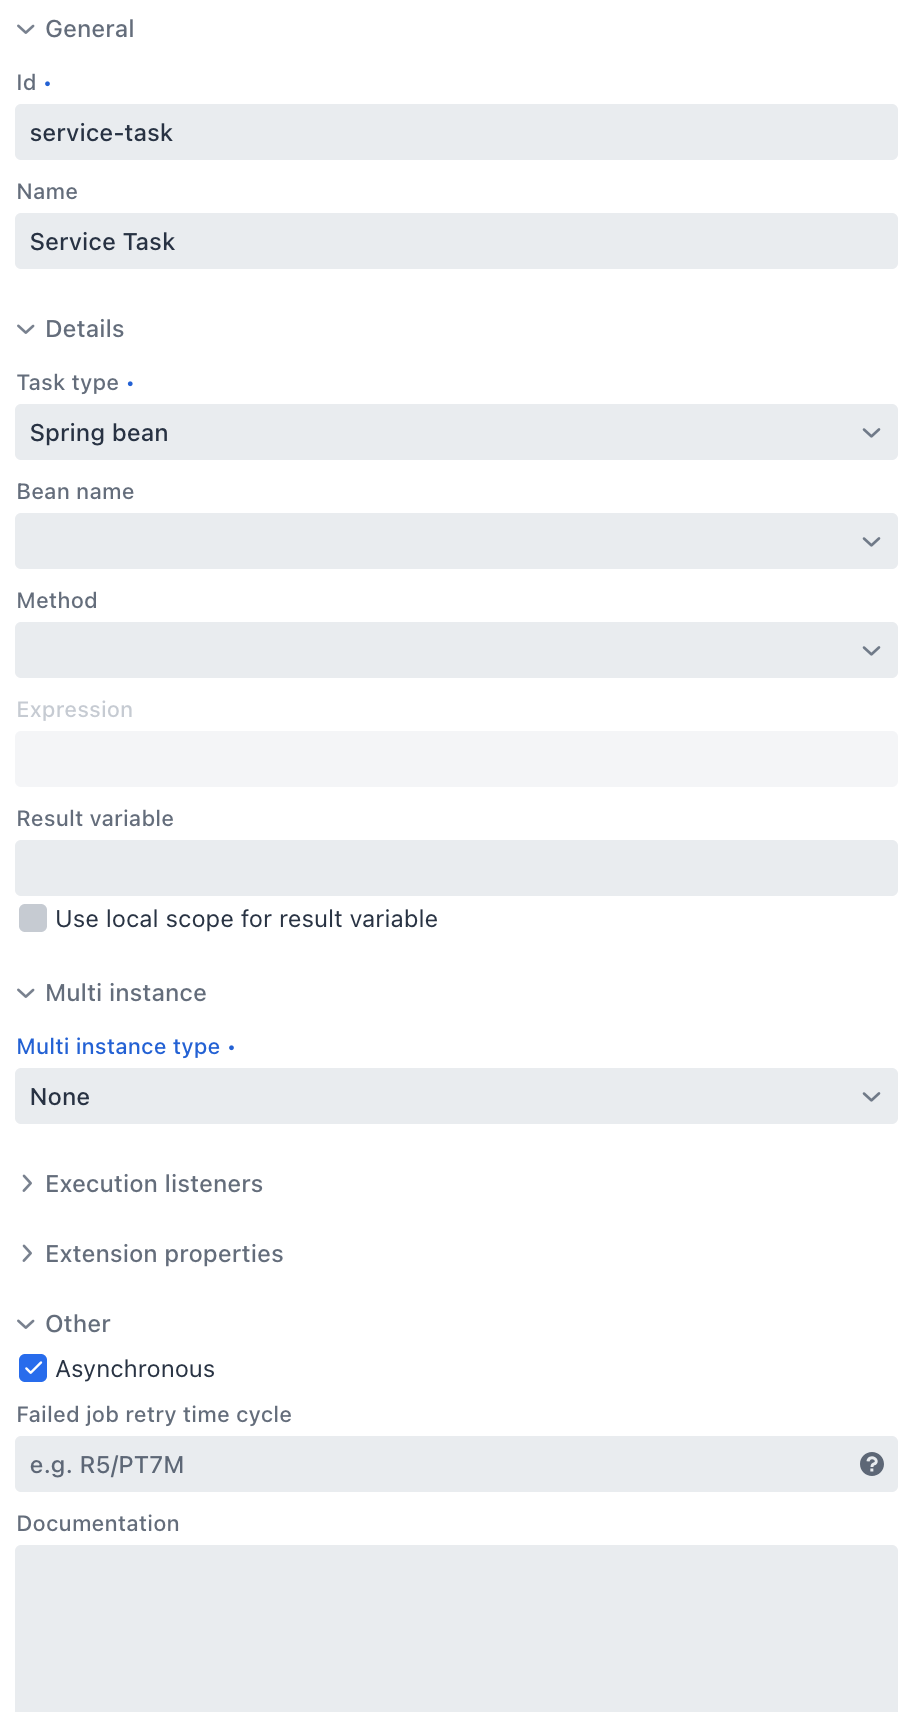Viewport: 918px width, 1730px height.
Task: Enable local scope for result variable
Action: (x=32, y=918)
